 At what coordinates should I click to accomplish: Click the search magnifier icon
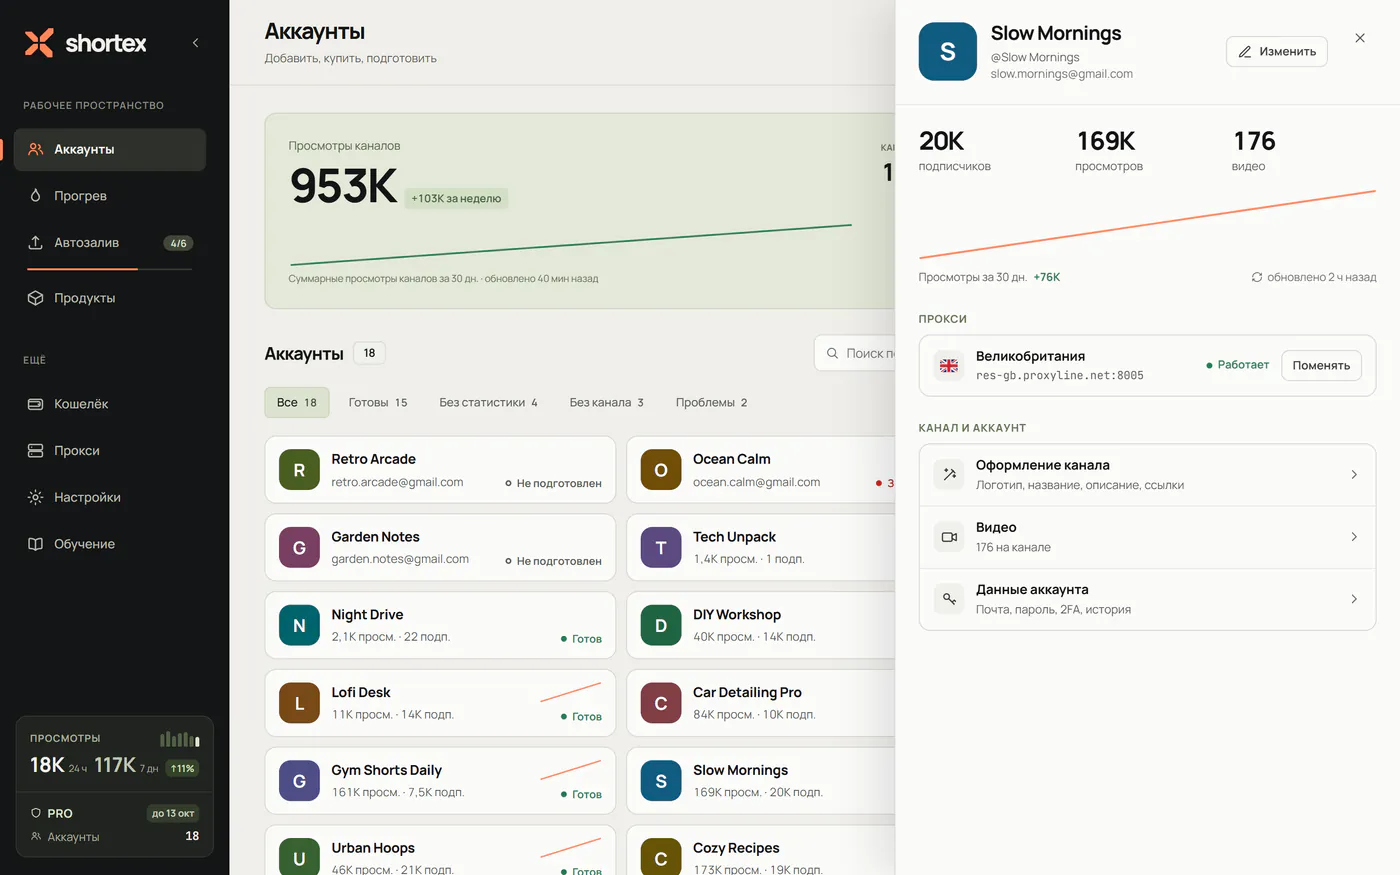tap(832, 353)
